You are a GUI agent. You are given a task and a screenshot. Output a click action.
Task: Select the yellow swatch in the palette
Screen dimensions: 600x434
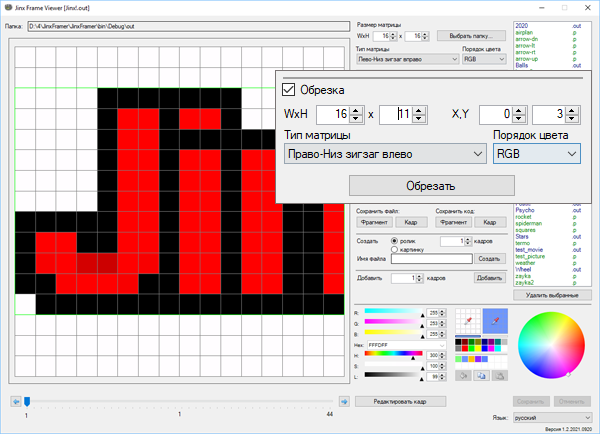point(478,349)
